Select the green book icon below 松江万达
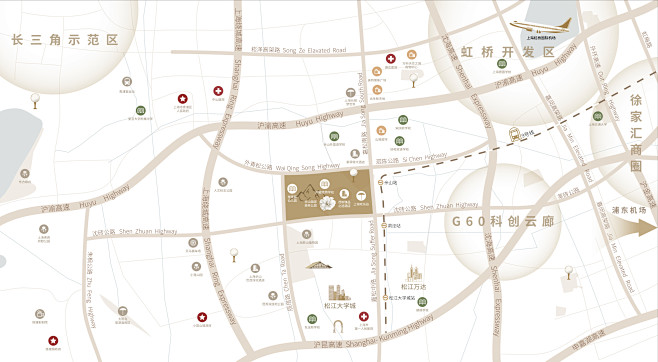 coord(422,302)
